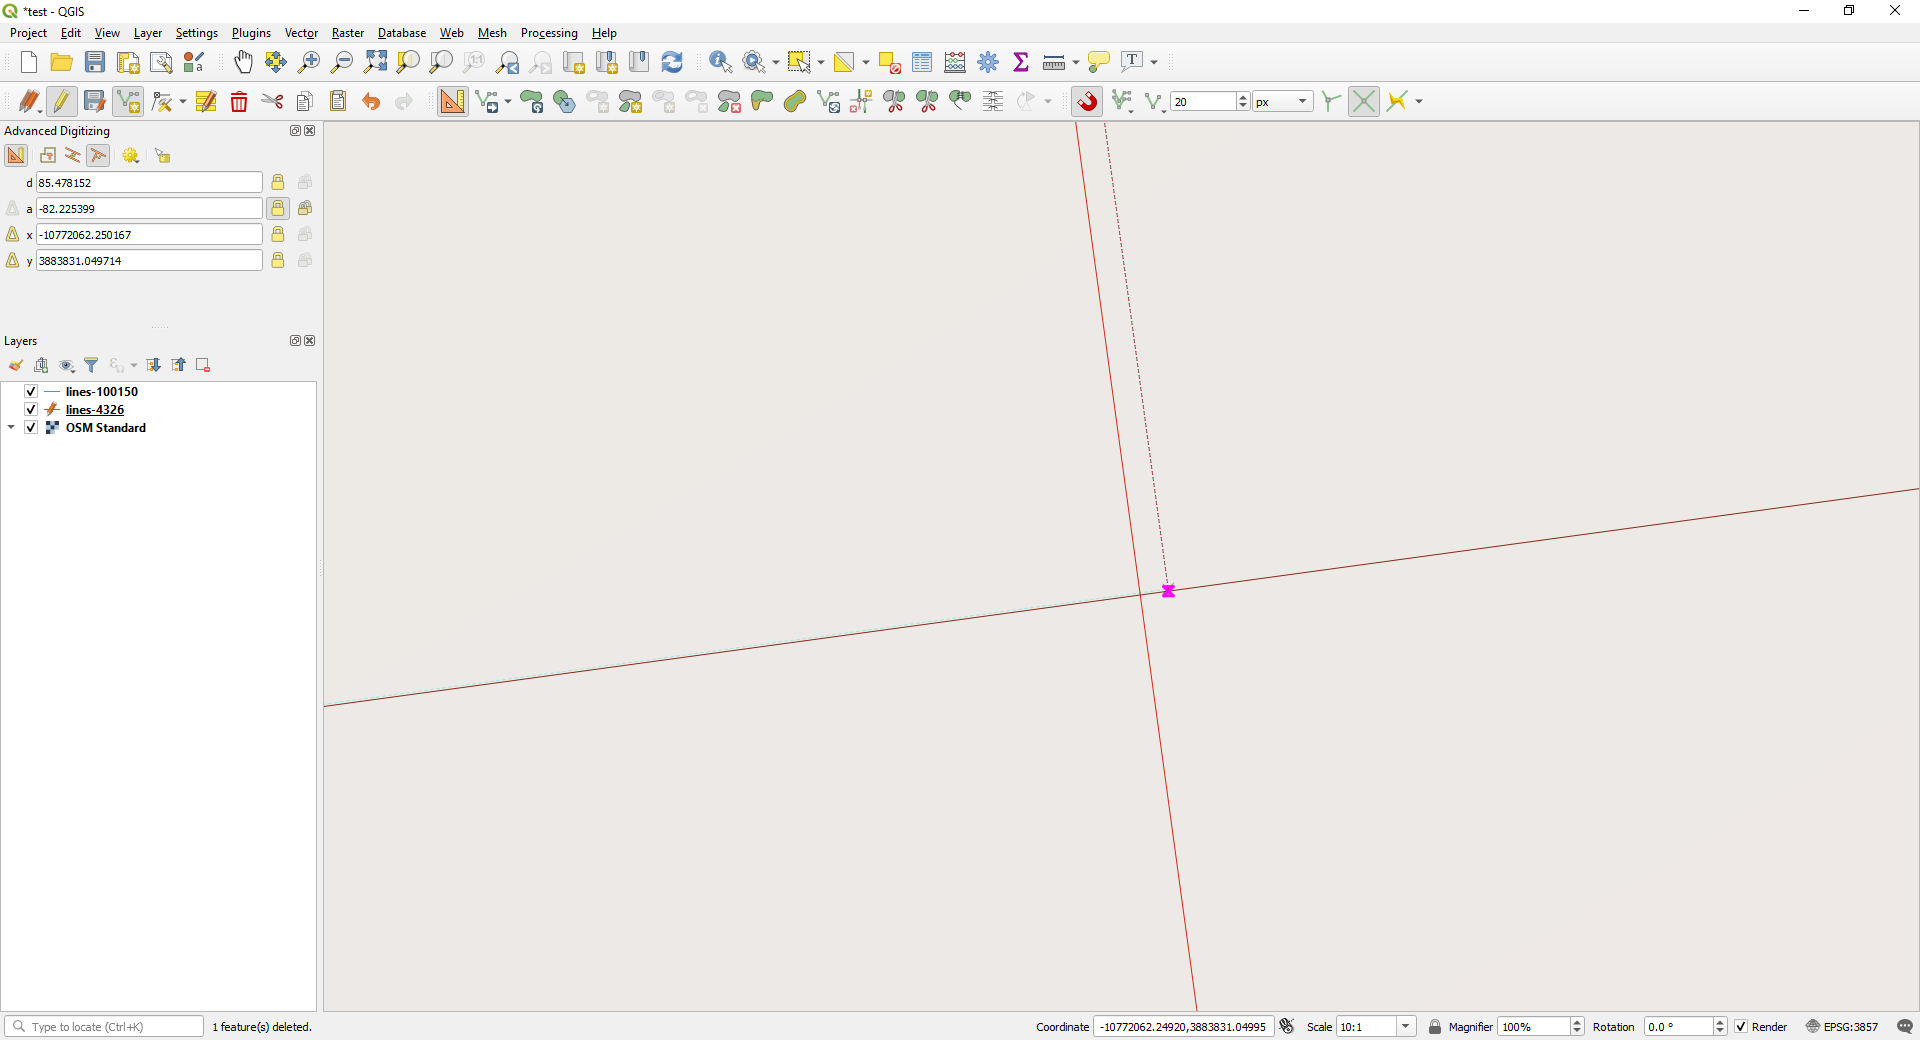Viewport: 1920px width, 1040px height.
Task: Create a new project with blank page icon
Action: (29, 62)
